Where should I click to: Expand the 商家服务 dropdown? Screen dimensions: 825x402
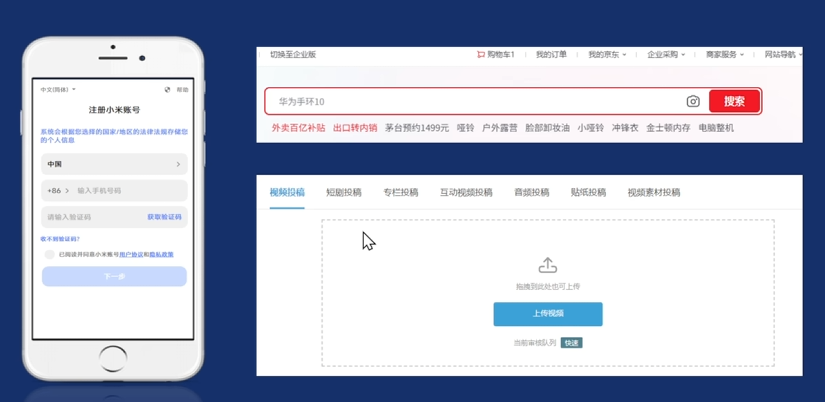point(725,55)
